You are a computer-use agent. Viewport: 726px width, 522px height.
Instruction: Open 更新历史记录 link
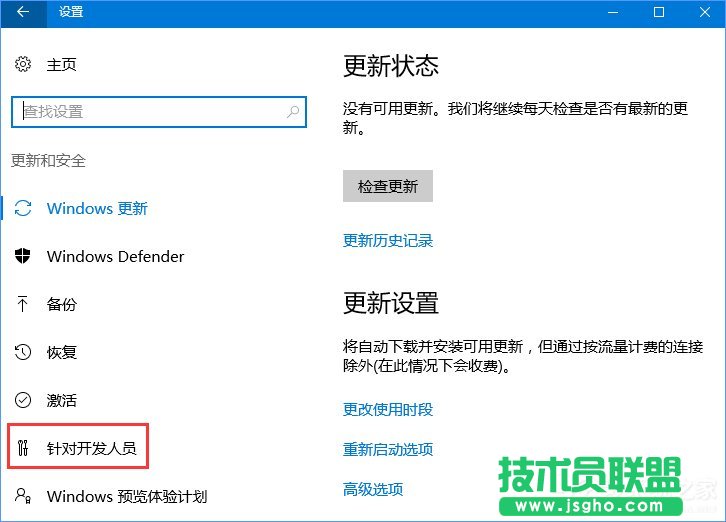[388, 240]
